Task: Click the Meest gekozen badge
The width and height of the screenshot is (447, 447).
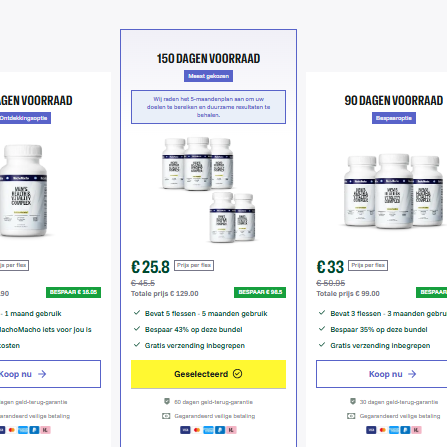Action: [208, 76]
